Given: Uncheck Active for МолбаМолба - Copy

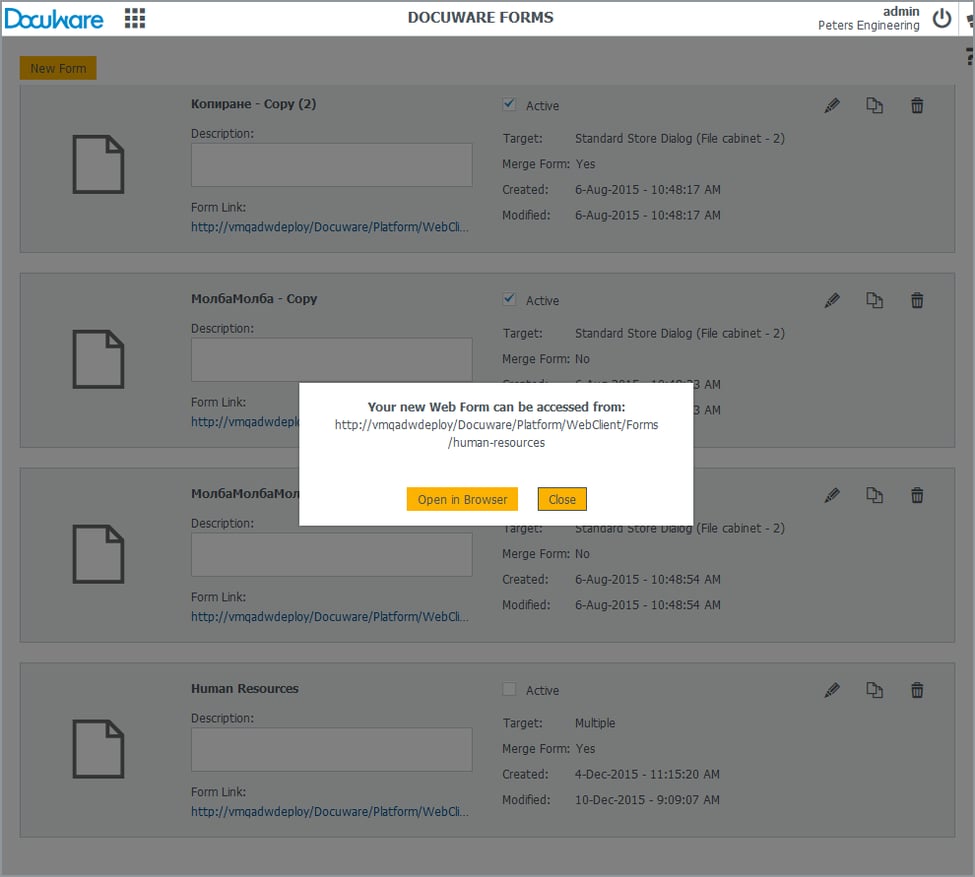Looking at the screenshot, I should click(x=509, y=299).
